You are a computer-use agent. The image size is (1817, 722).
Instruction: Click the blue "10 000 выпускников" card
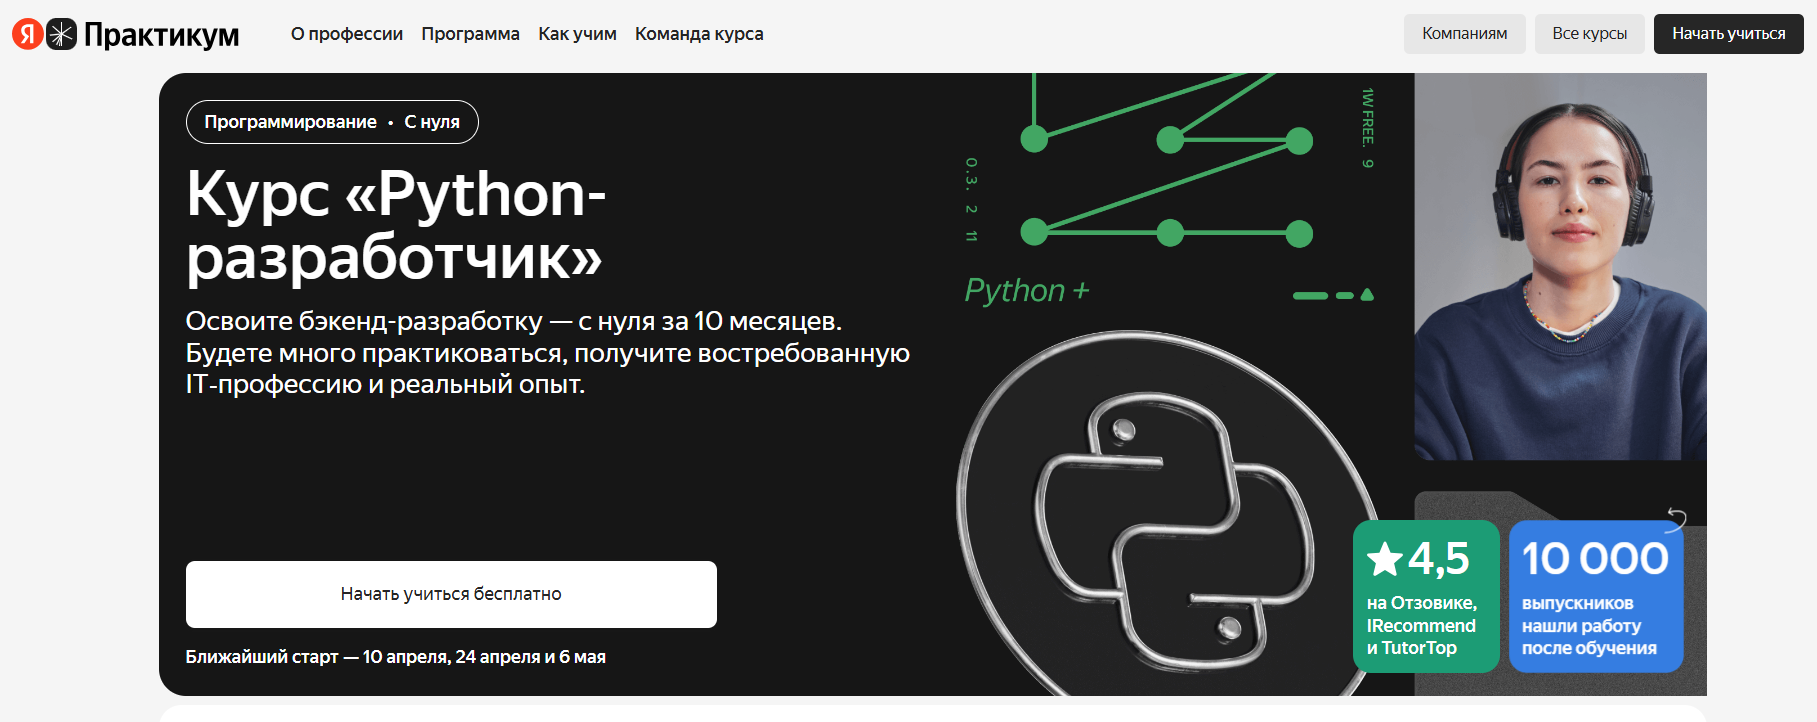(x=1596, y=596)
